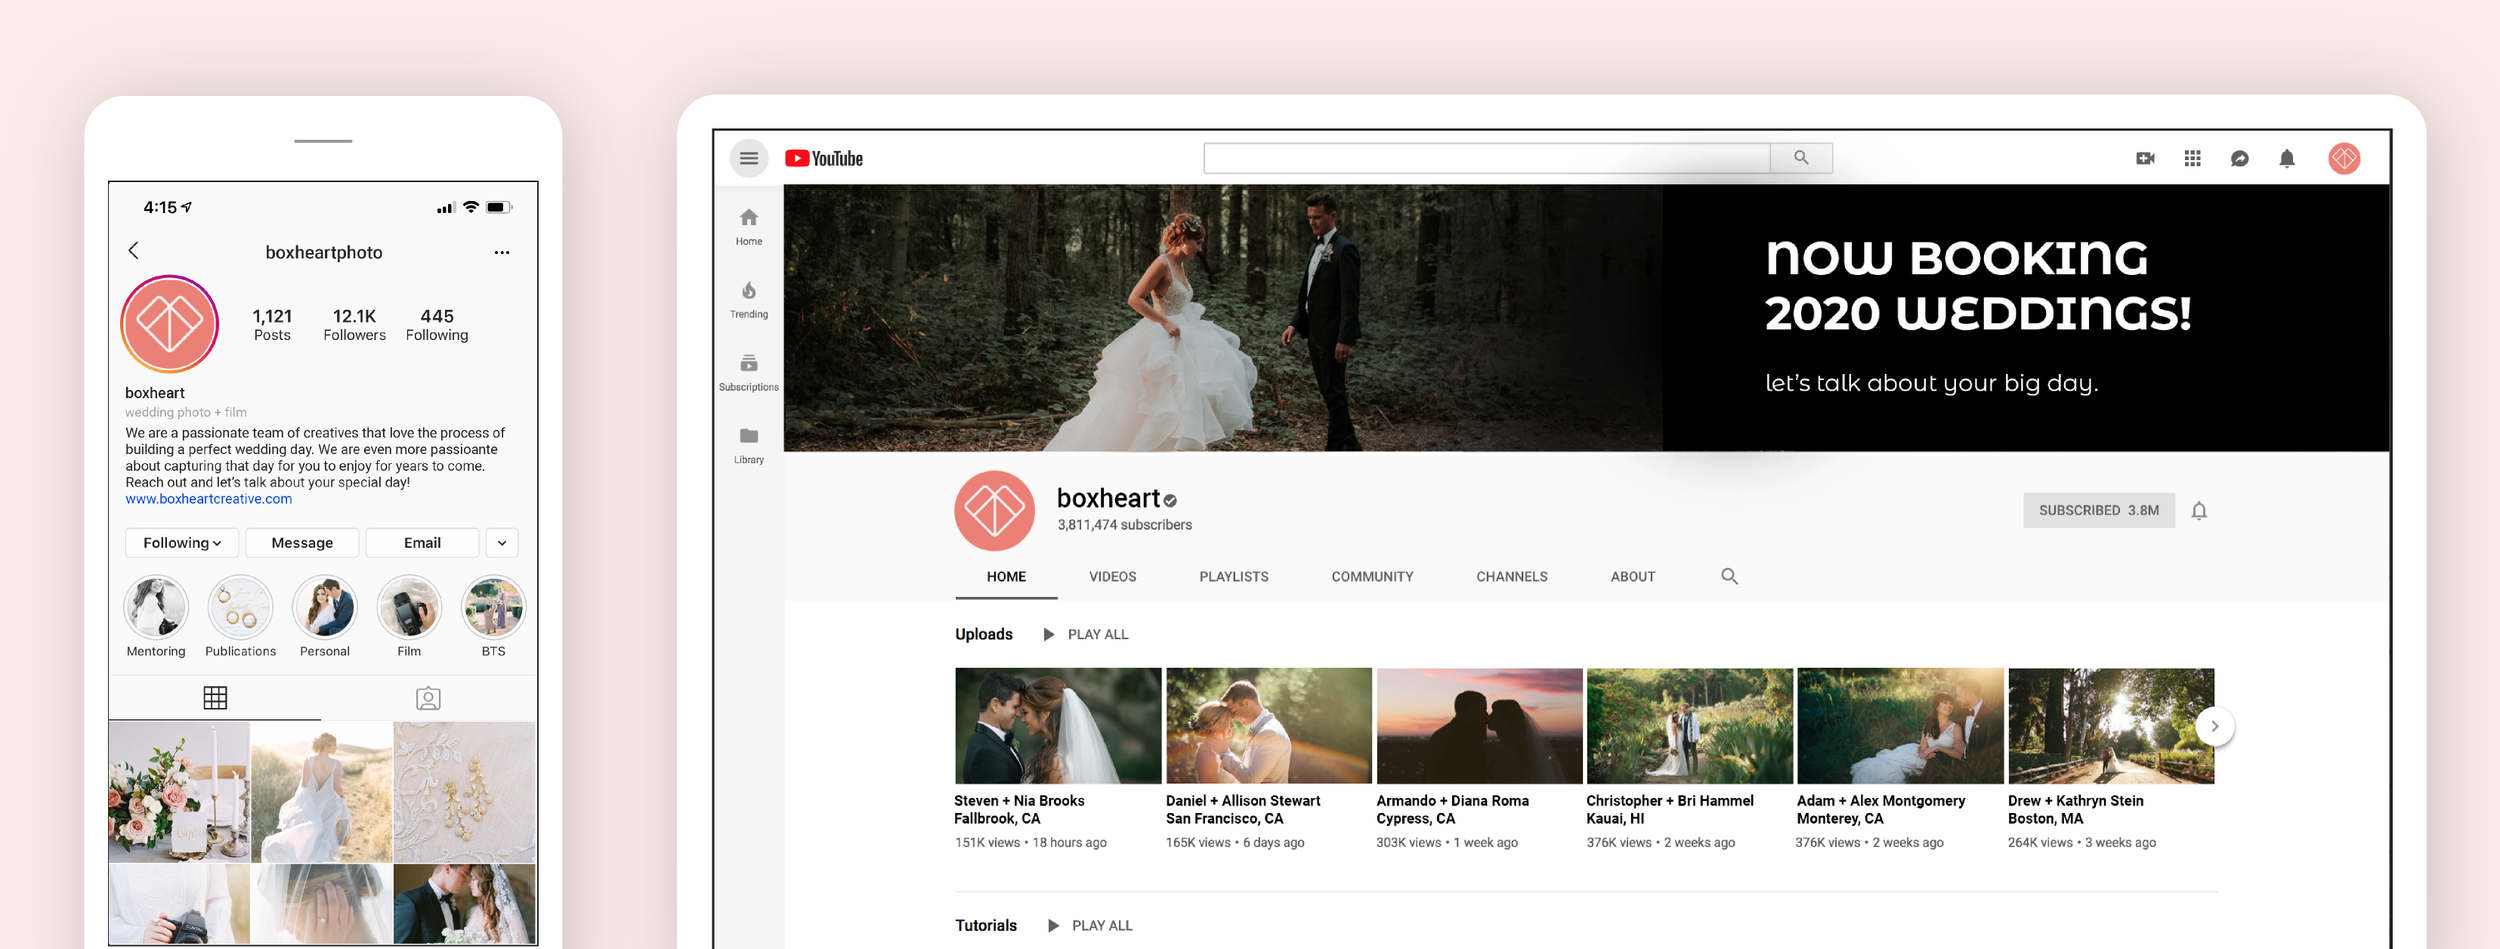The height and width of the screenshot is (949, 2500).
Task: Click the channel search magnifier icon
Action: coord(1729,576)
